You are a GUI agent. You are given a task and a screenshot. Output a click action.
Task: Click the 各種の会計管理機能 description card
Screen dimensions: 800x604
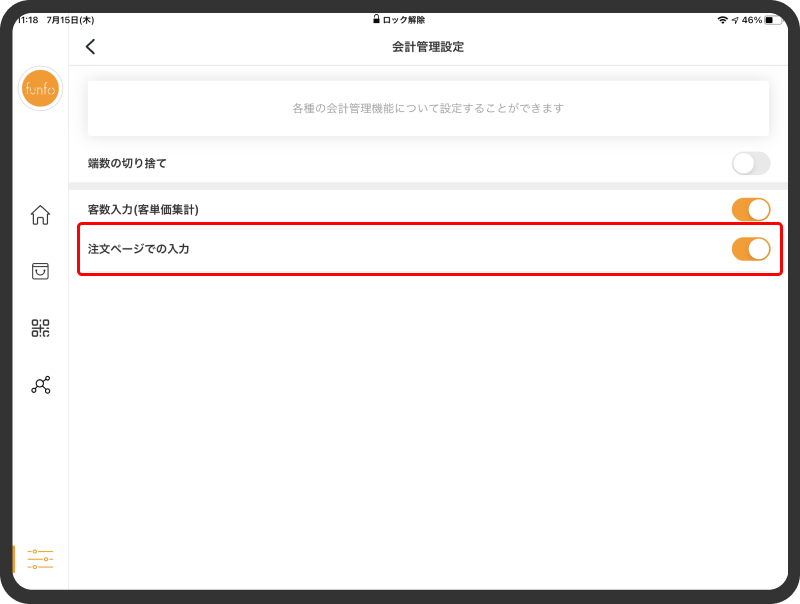428,108
